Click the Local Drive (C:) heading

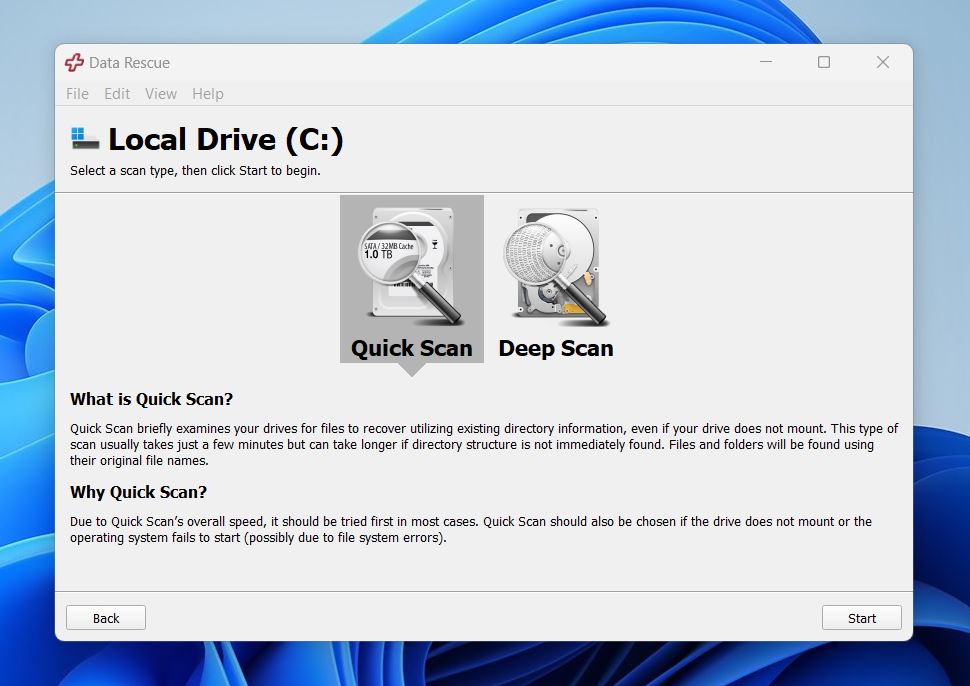226,139
